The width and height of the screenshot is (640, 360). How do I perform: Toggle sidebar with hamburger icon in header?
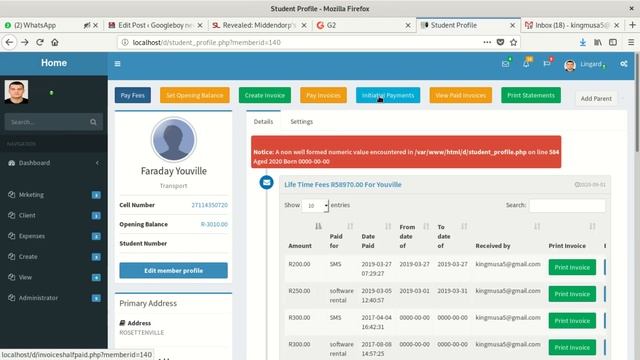click(x=118, y=64)
